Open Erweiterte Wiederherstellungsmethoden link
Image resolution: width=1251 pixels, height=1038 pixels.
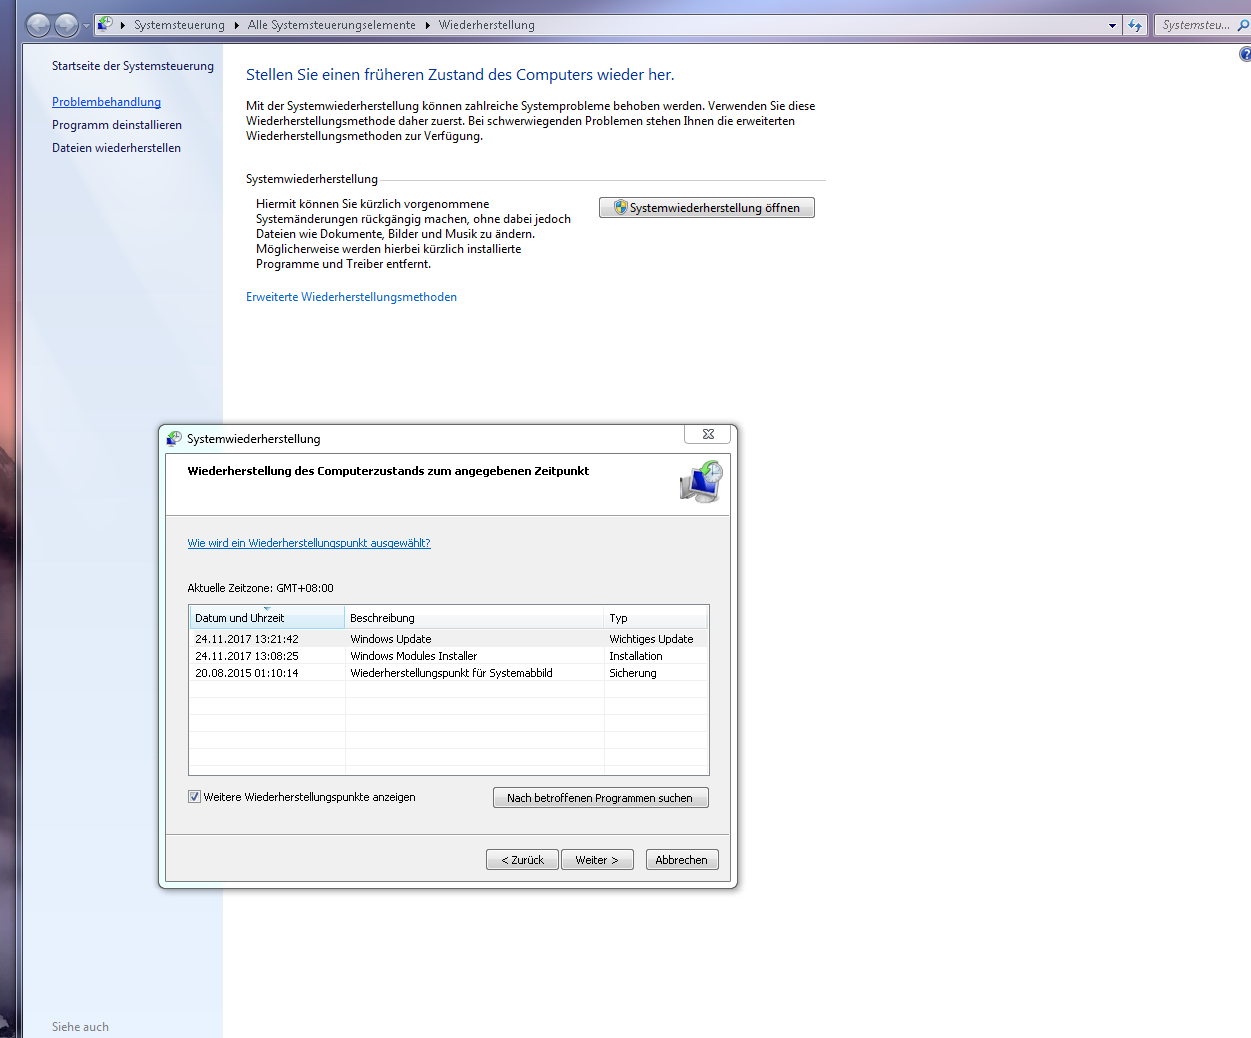(351, 297)
